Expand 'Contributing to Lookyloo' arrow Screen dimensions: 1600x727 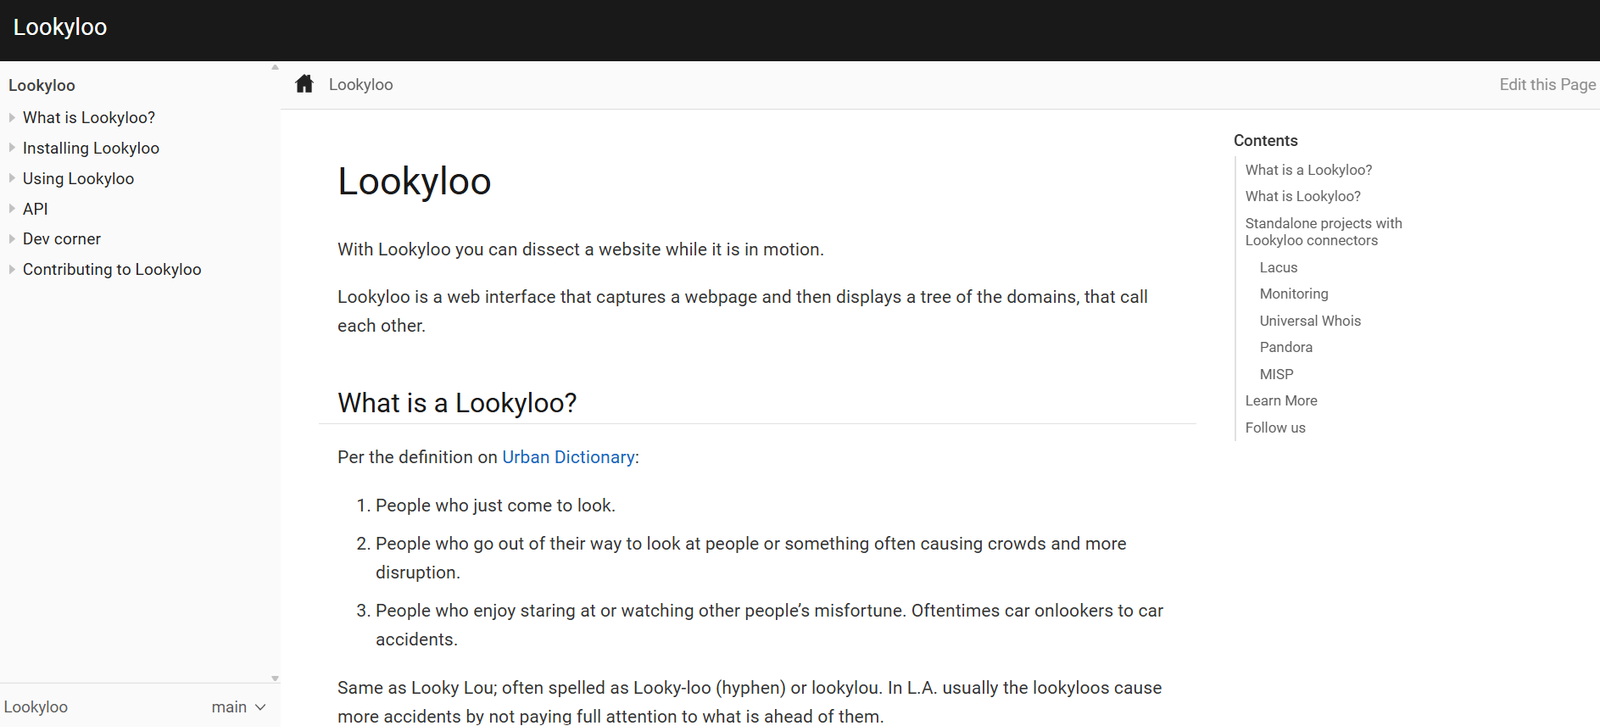coord(12,269)
